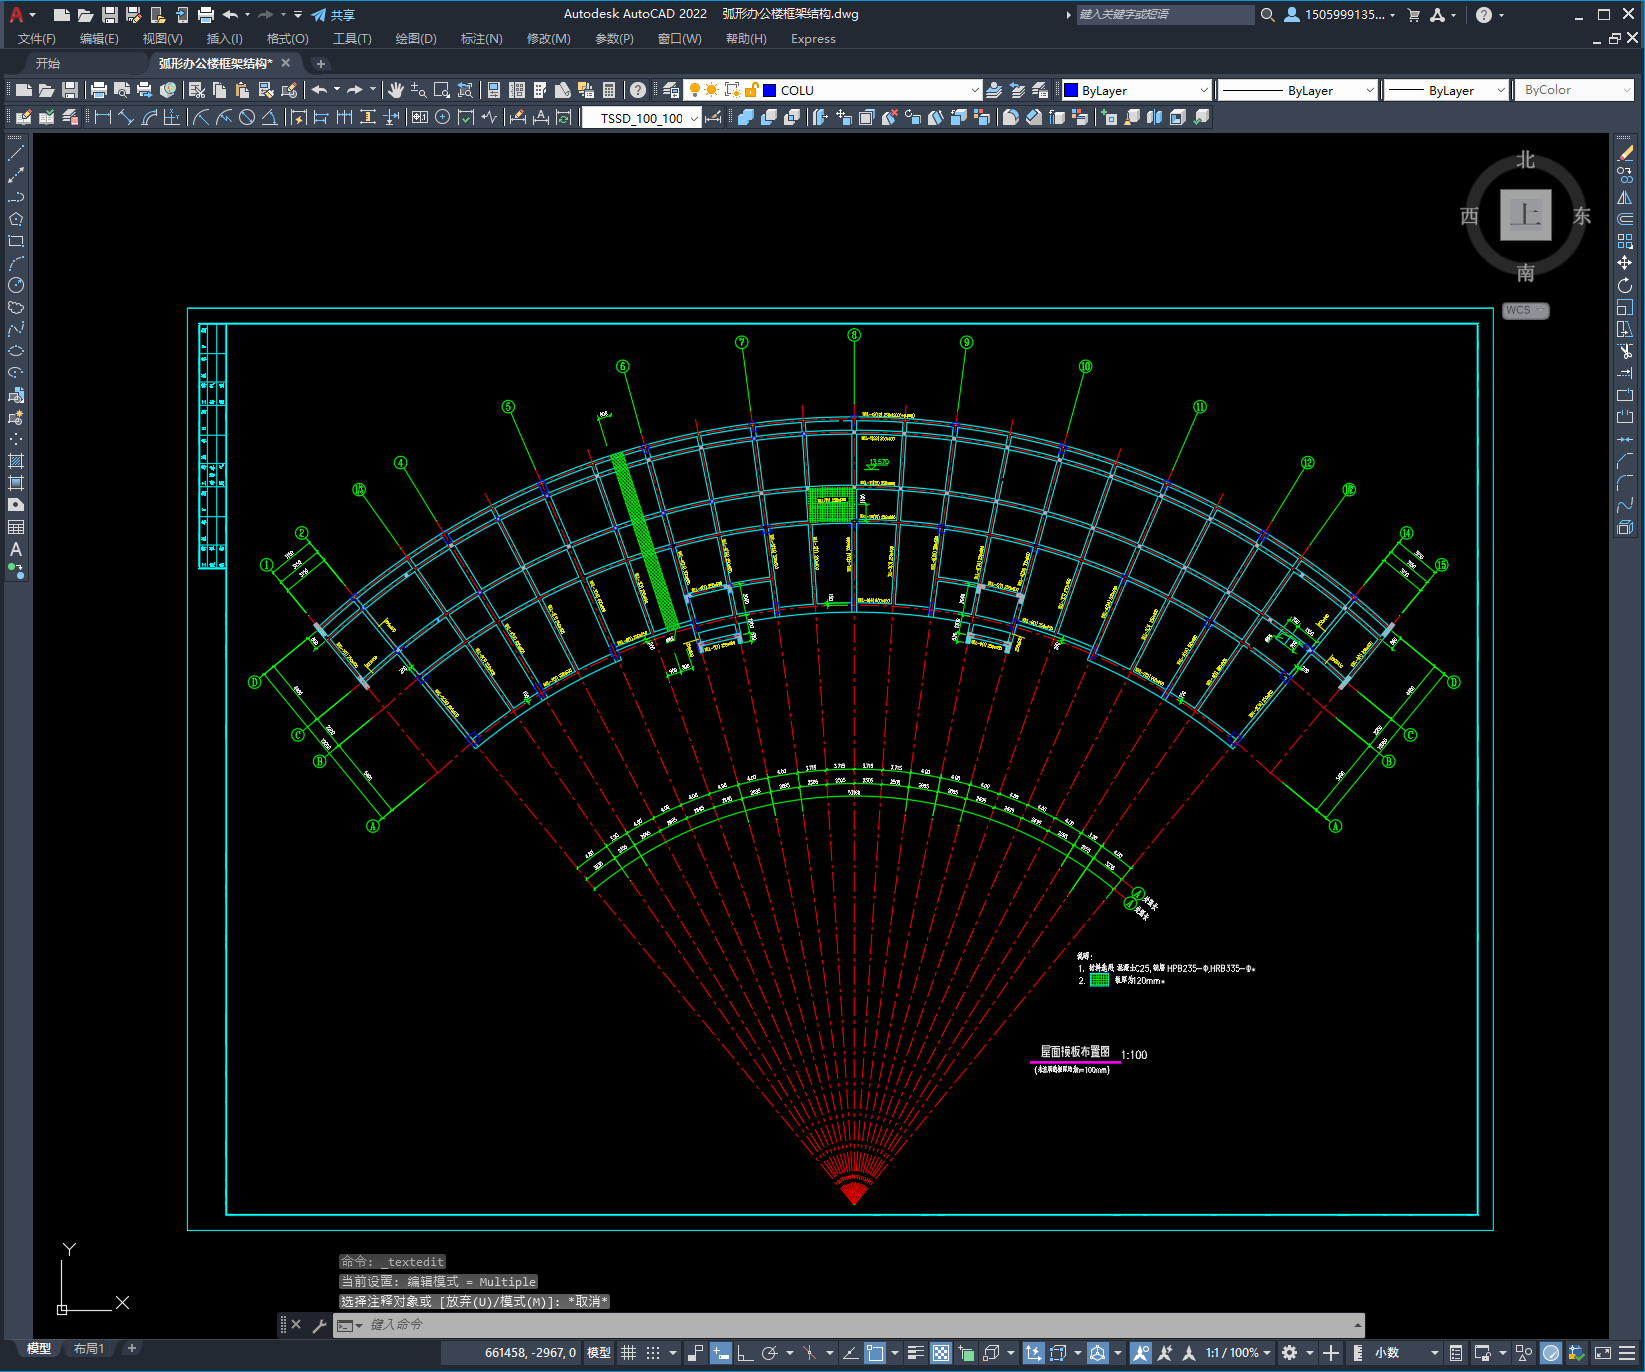The image size is (1645, 1372).
Task: Toggle lineweight display in status bar
Action: (x=915, y=1353)
